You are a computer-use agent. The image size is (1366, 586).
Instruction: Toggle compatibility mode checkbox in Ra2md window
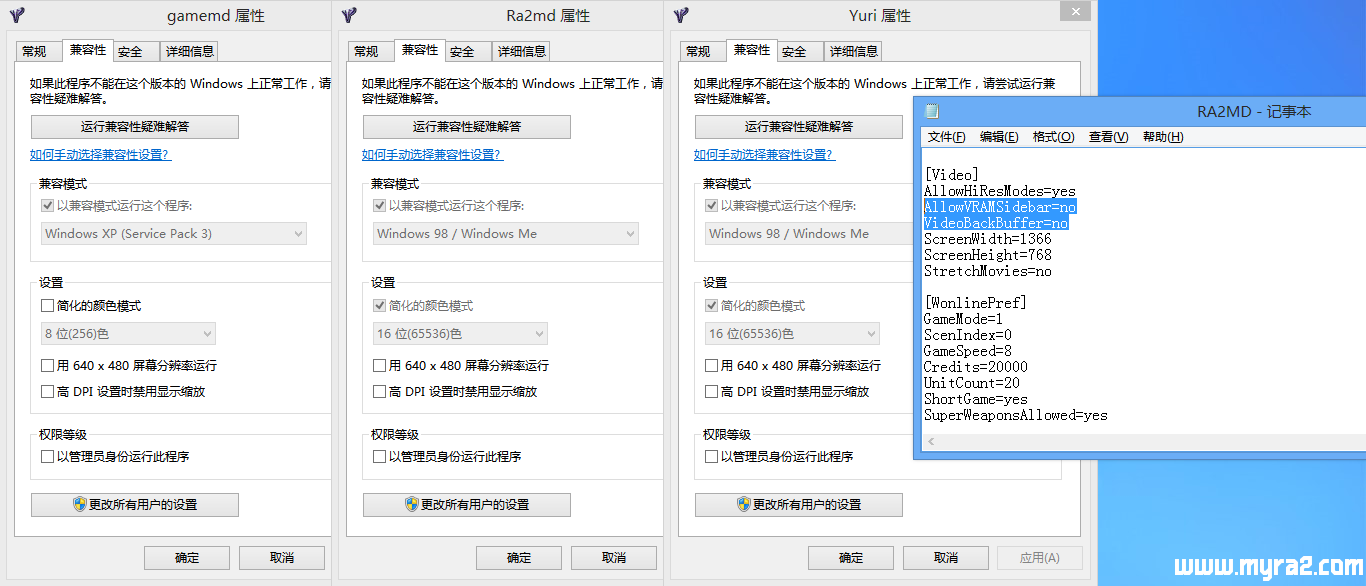(379, 206)
